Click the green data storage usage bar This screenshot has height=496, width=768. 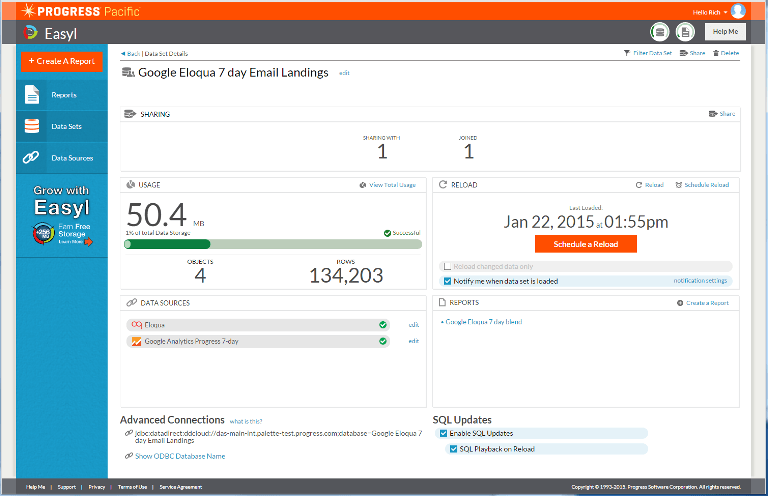[168, 244]
